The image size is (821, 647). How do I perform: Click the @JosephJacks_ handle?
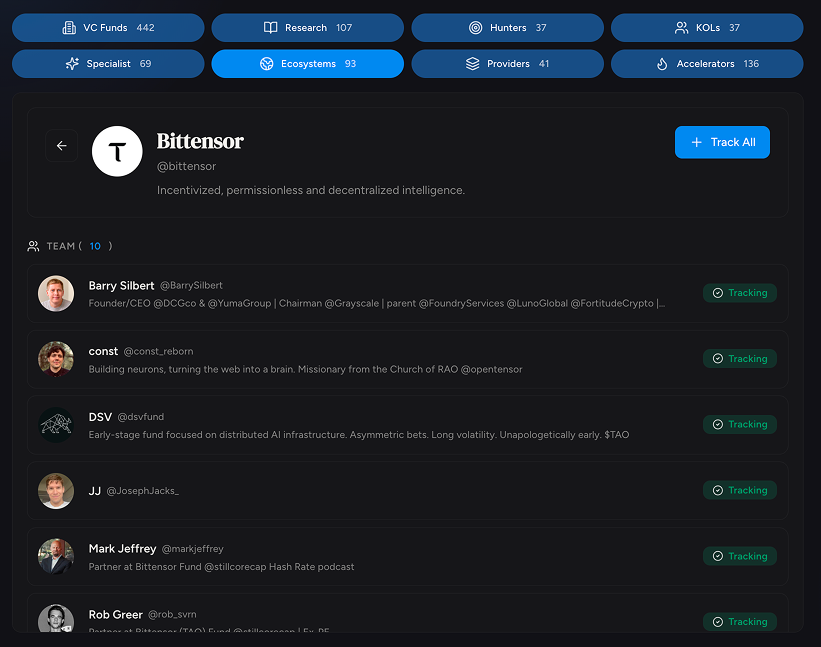click(x=143, y=490)
